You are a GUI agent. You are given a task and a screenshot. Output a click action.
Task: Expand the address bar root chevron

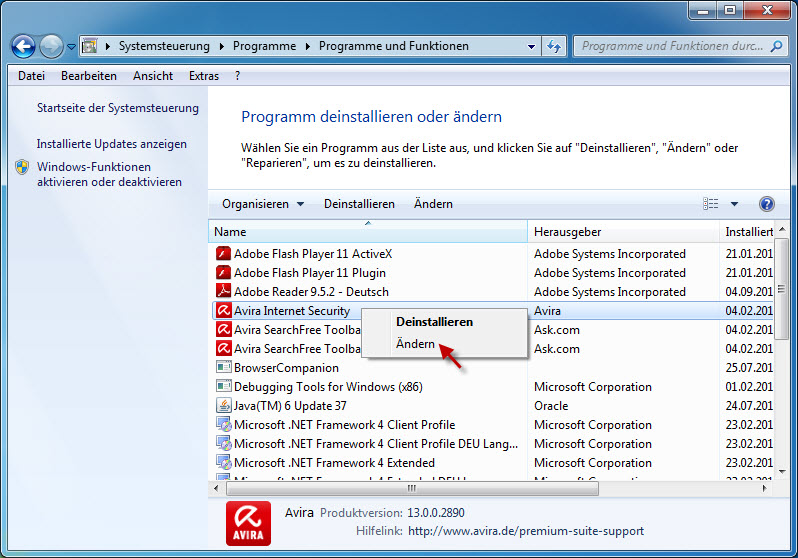(x=108, y=46)
